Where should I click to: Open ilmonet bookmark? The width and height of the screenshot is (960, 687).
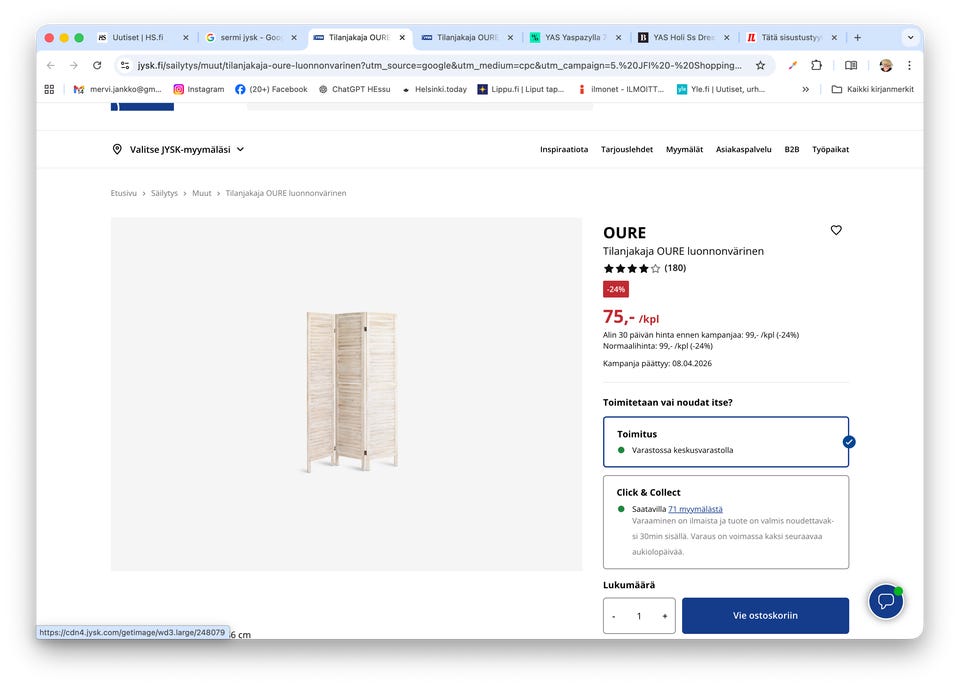click(621, 89)
